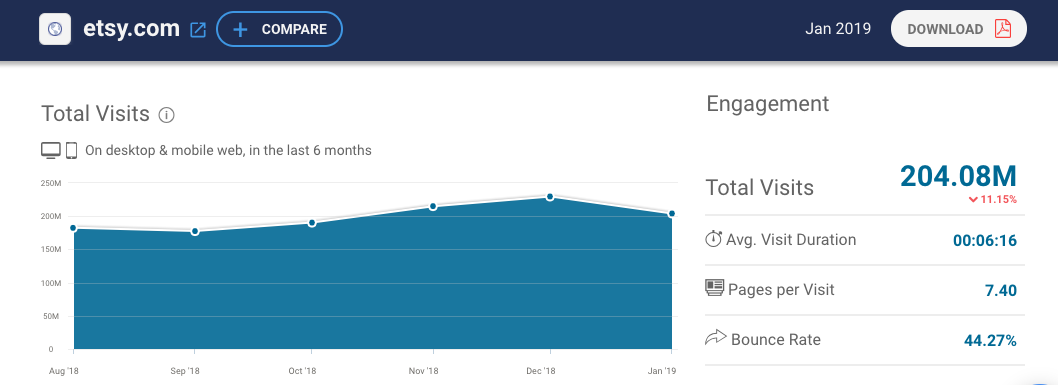1058x385 pixels.
Task: Open Total Visits info tooltip icon
Action: point(167,115)
